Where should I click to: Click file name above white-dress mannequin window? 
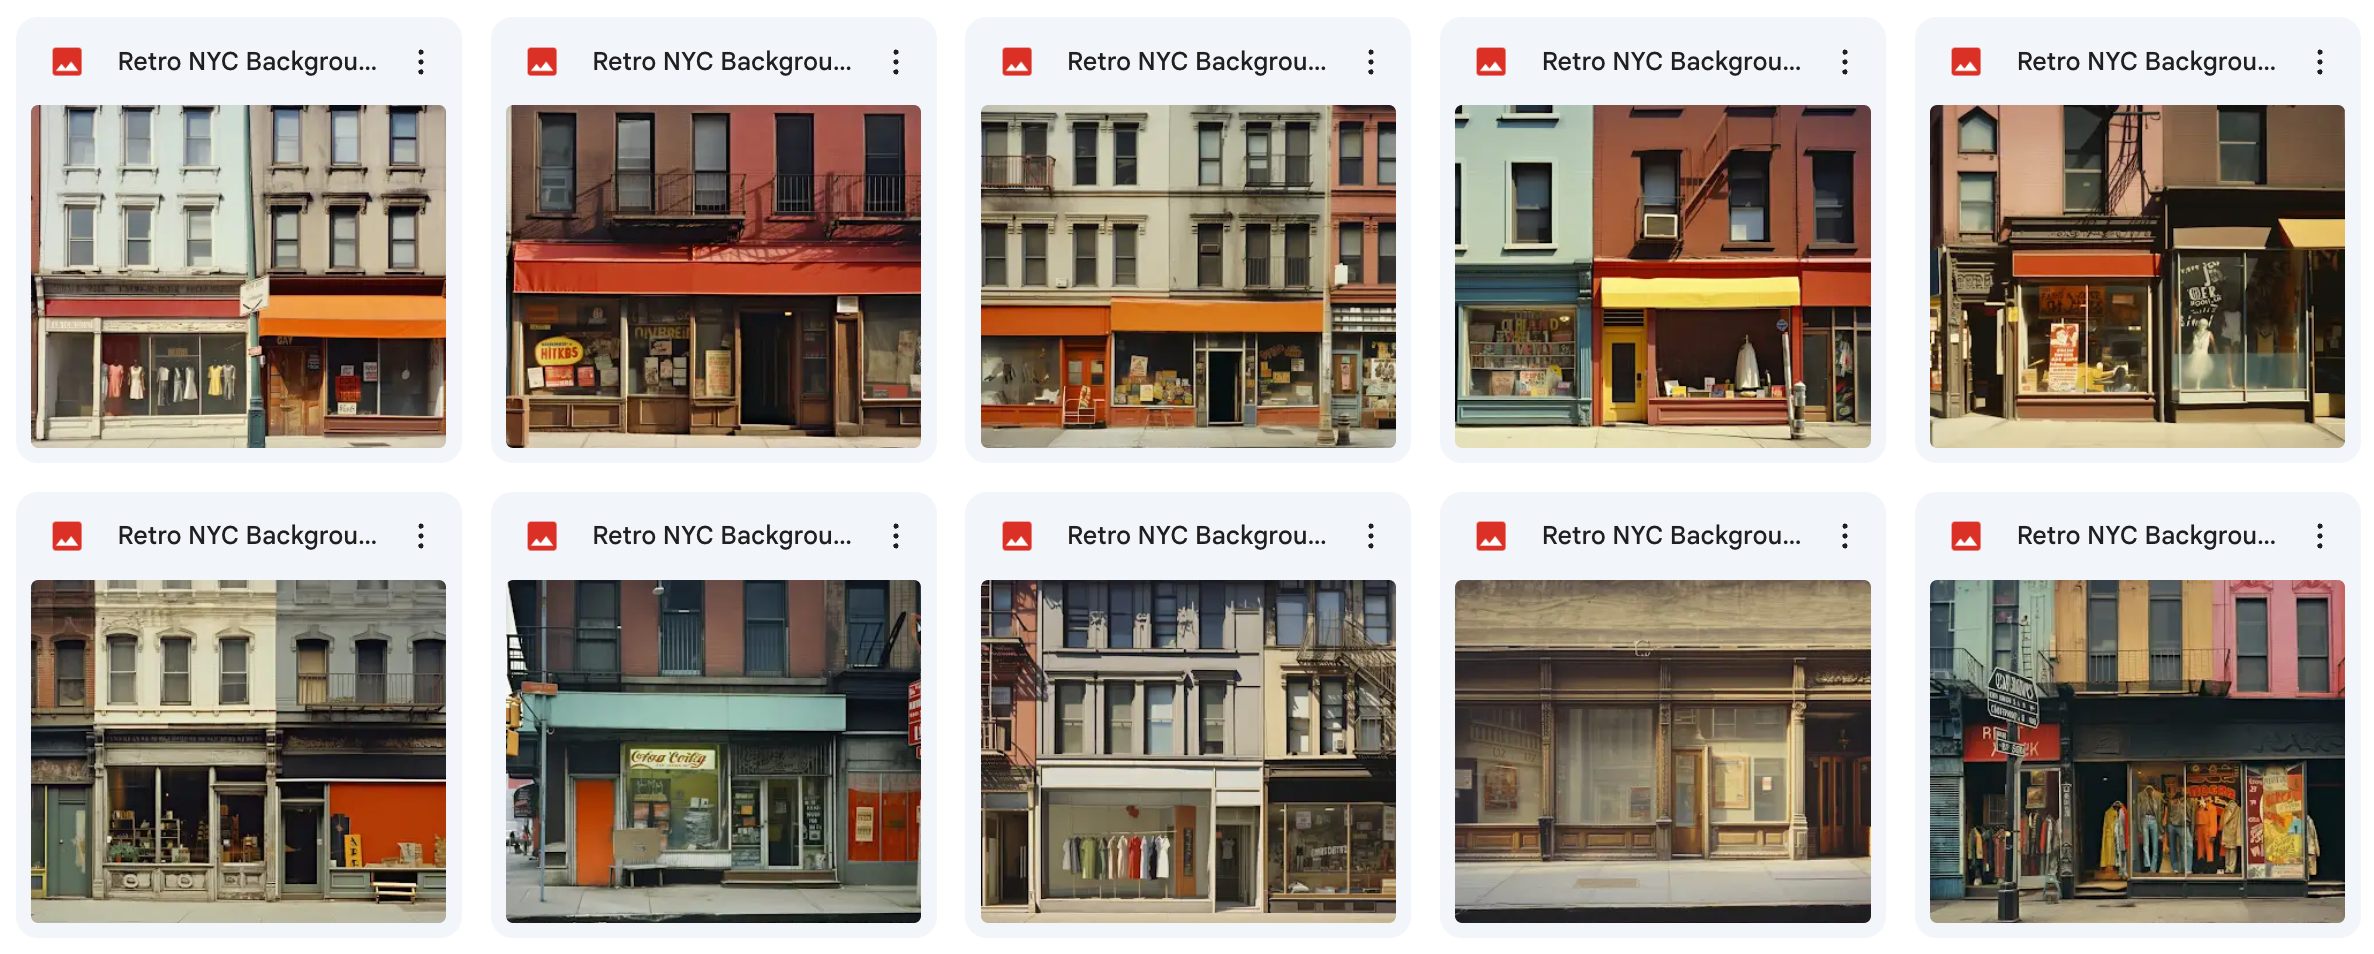pyautogui.click(x=2146, y=62)
